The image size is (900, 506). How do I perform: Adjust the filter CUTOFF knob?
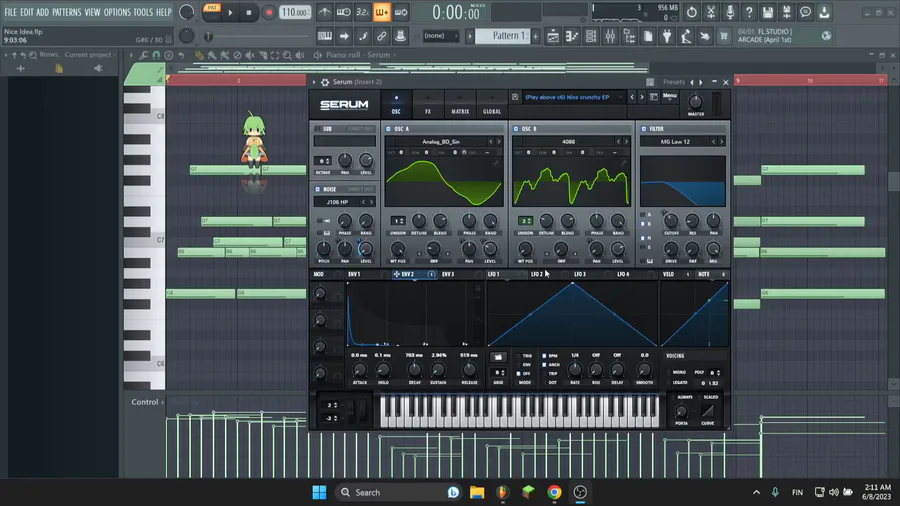(x=670, y=220)
